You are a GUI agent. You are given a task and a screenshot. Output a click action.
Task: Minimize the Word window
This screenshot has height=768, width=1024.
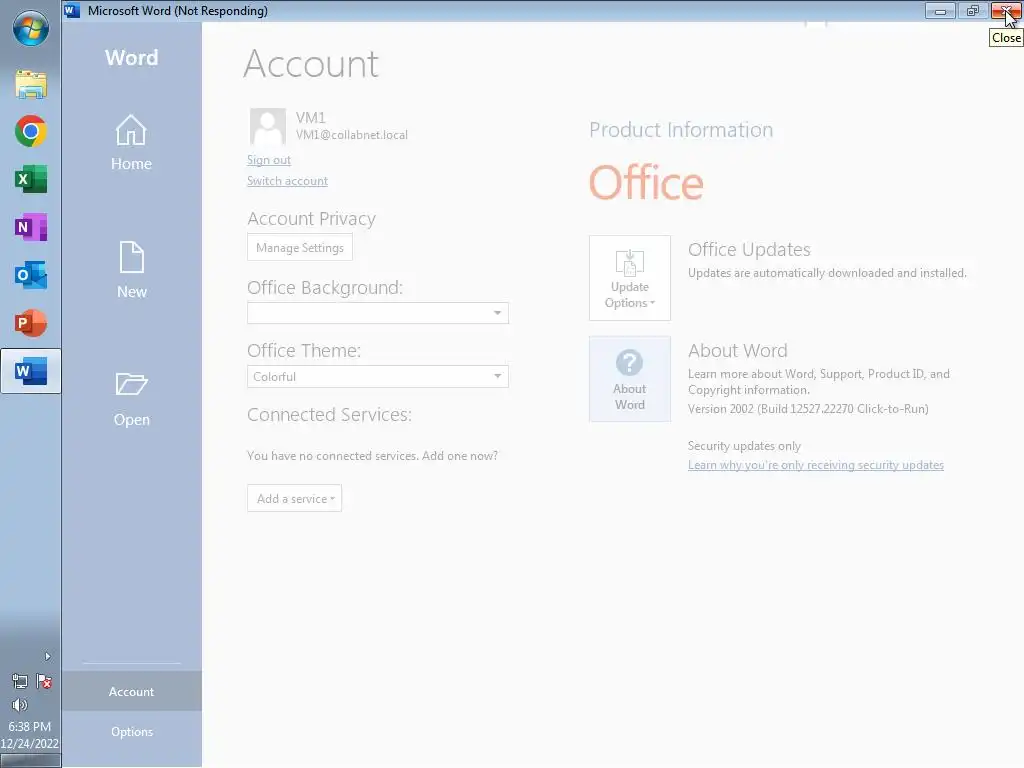940,10
